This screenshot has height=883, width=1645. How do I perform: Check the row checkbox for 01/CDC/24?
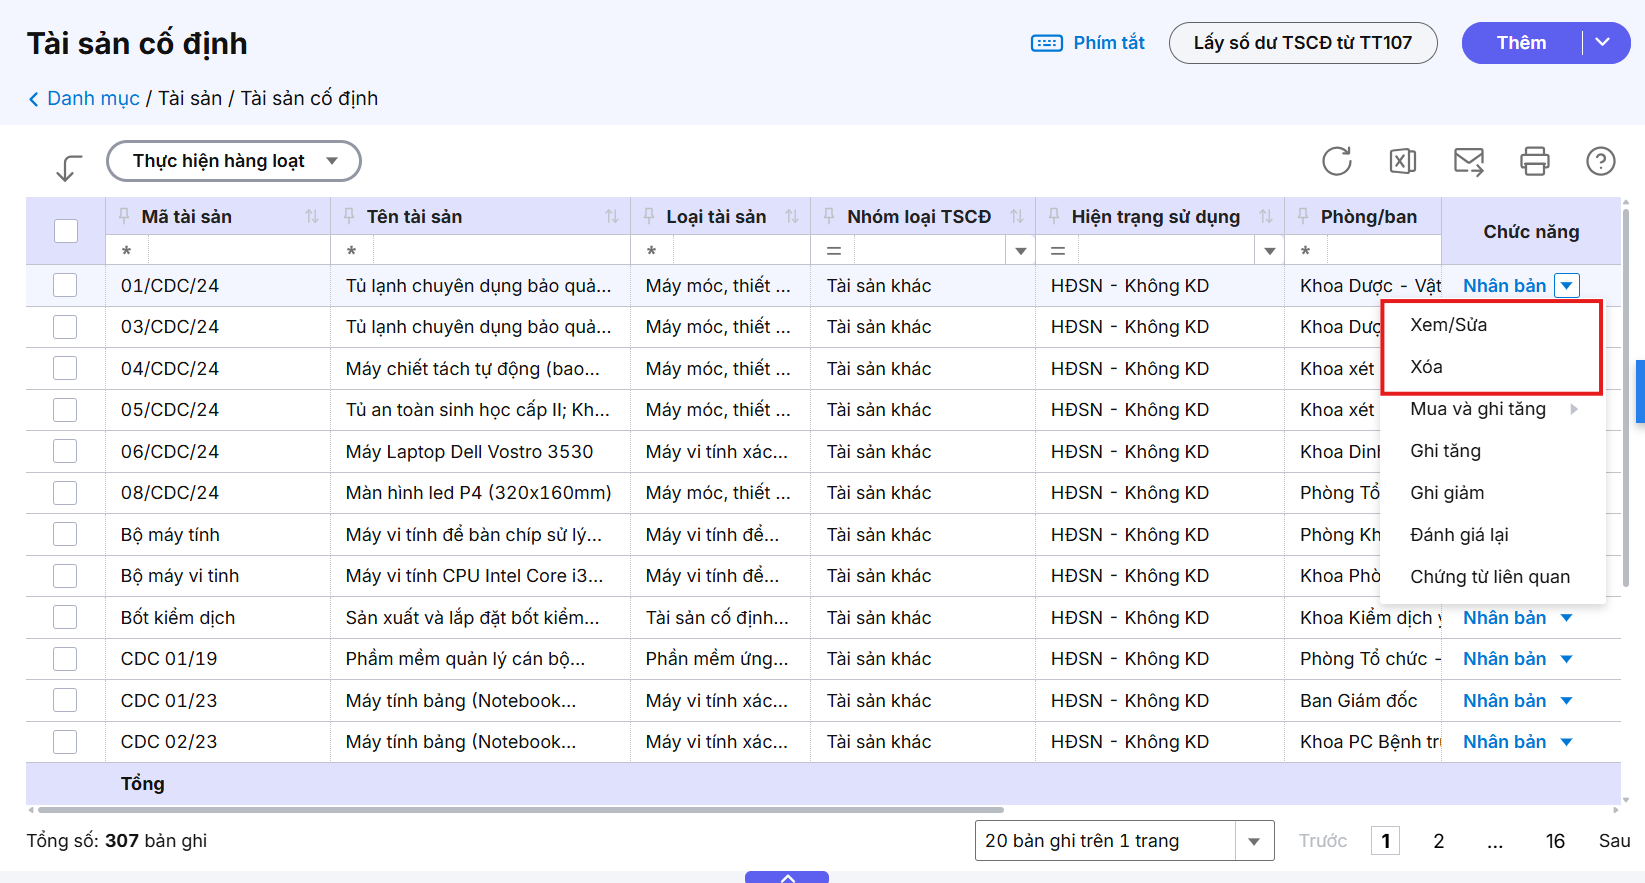(66, 286)
